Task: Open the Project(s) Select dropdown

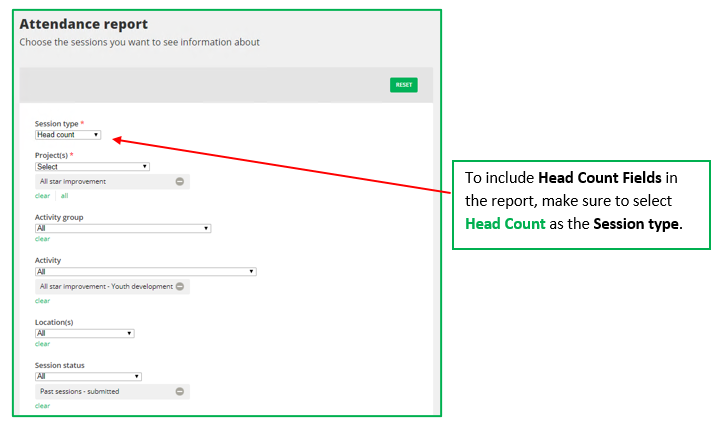Action: [92, 167]
